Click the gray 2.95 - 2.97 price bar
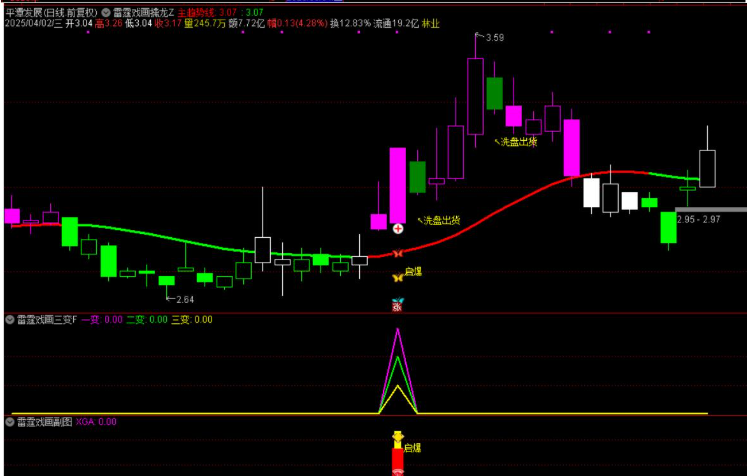The width and height of the screenshot is (747, 476). click(710, 209)
